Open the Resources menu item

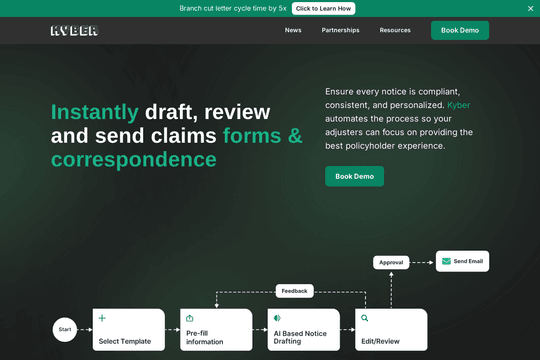(395, 30)
